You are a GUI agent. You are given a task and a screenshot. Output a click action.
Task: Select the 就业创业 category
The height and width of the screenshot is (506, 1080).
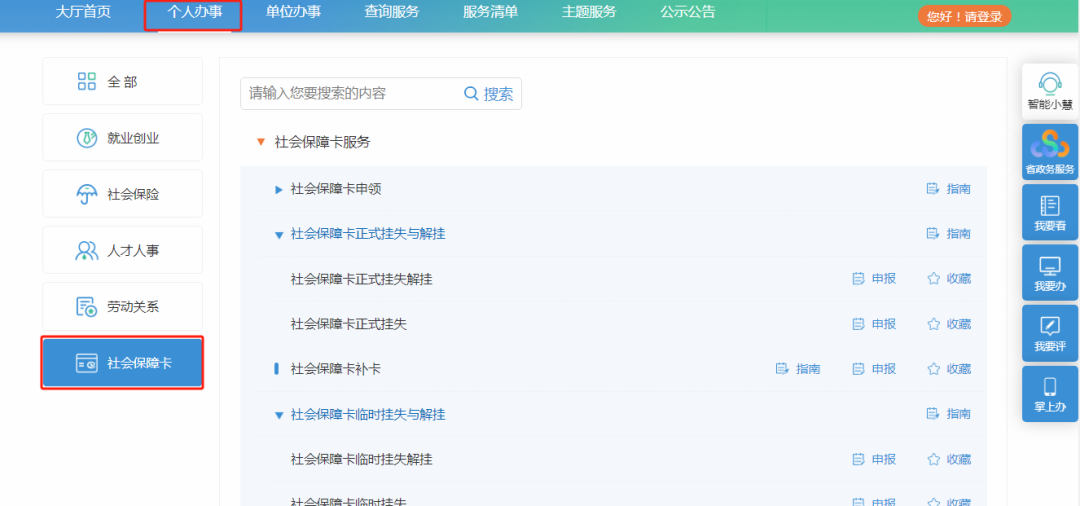(x=123, y=138)
